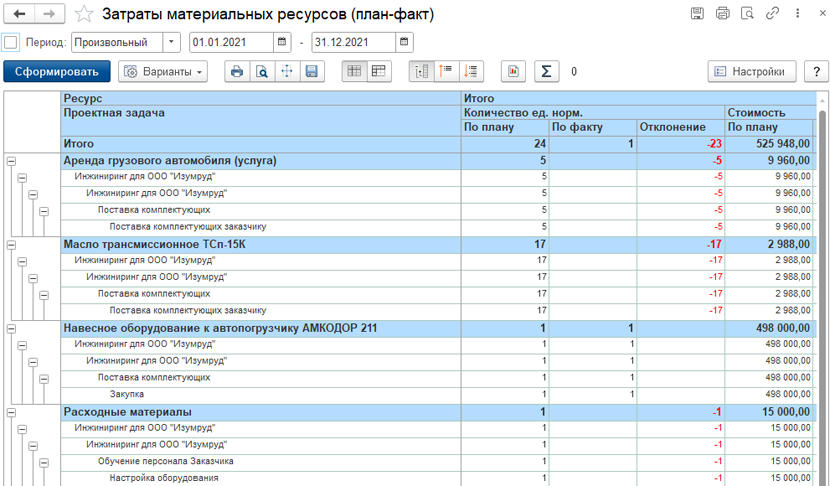Viewport: 830px width, 486px height.
Task: Select the Отклонение column header
Action: coord(680,127)
